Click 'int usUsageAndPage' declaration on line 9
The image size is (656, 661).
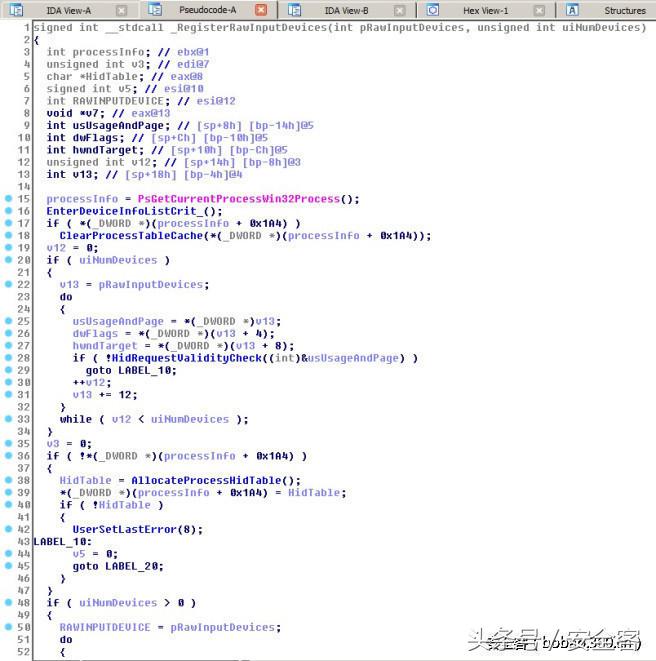108,125
